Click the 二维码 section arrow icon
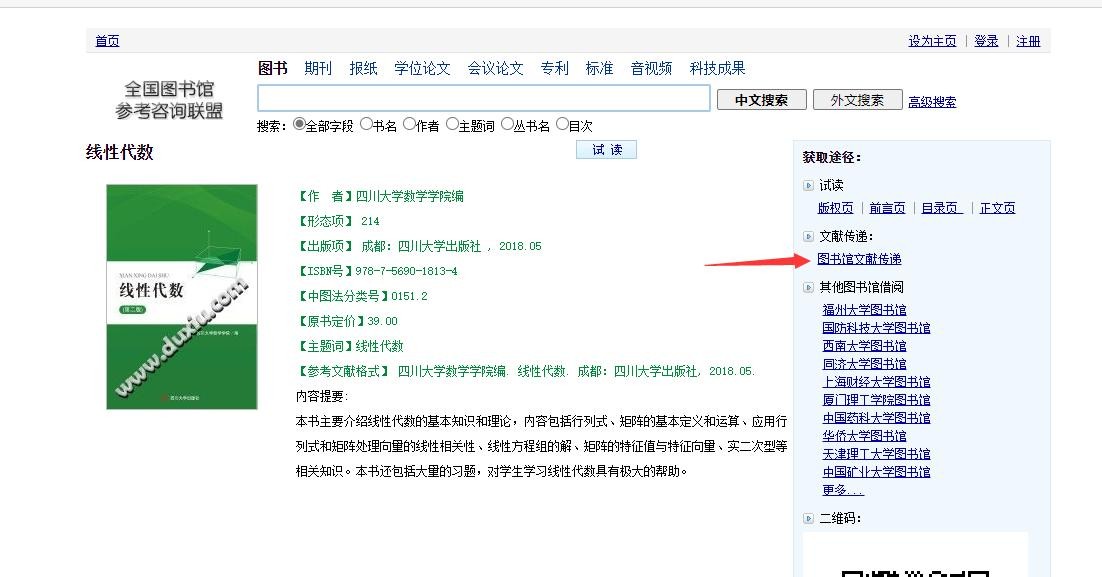Image resolution: width=1102 pixels, height=577 pixels. coord(809,518)
